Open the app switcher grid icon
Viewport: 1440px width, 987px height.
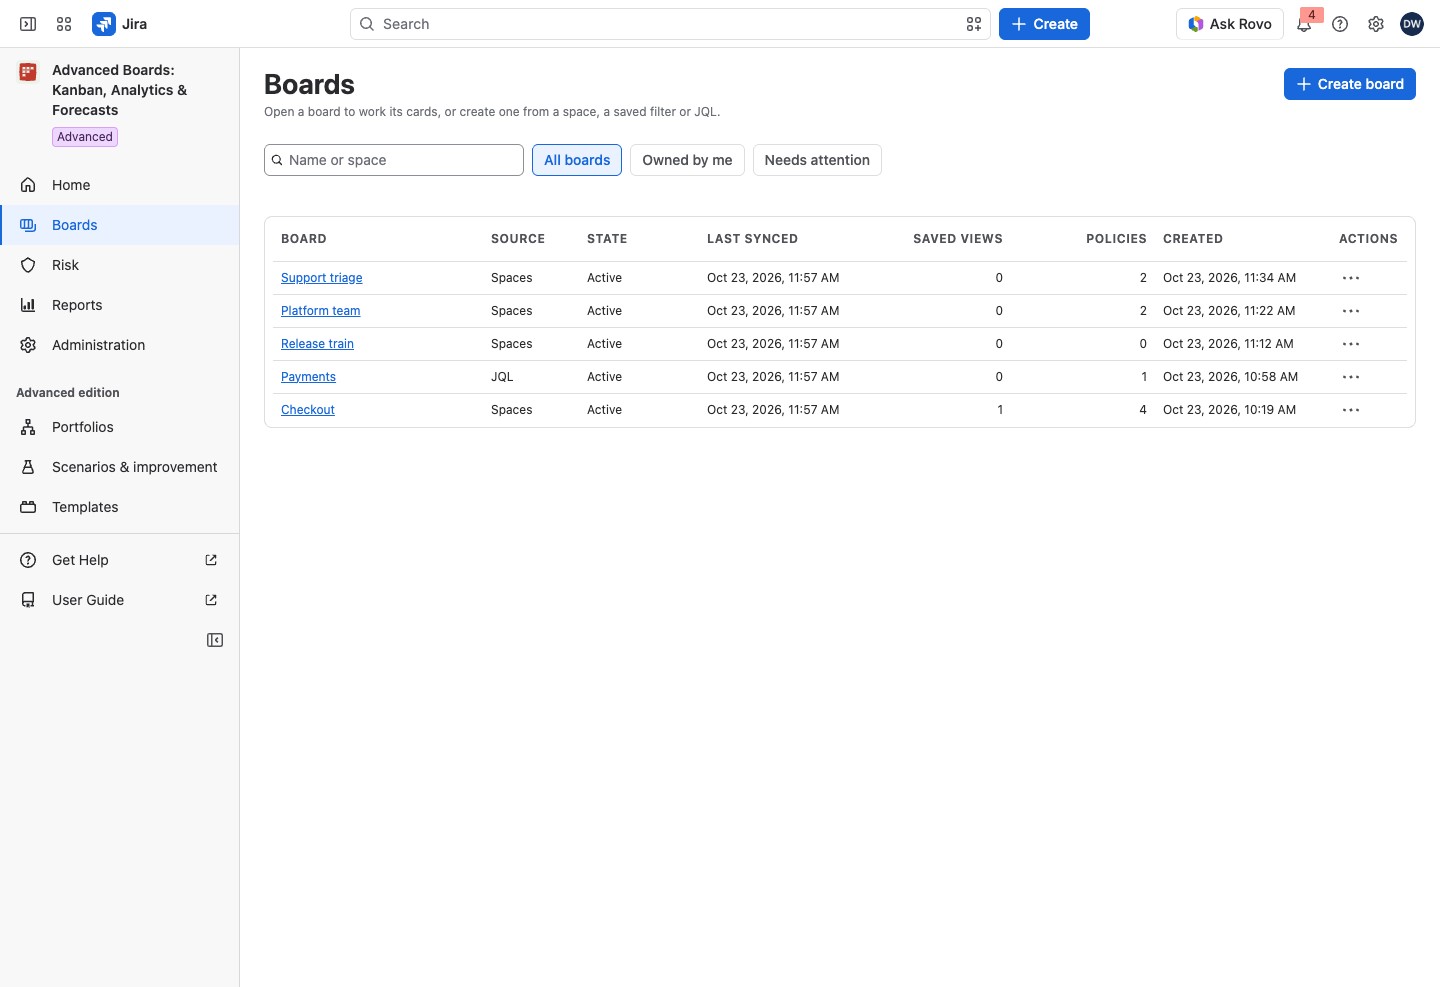(64, 24)
